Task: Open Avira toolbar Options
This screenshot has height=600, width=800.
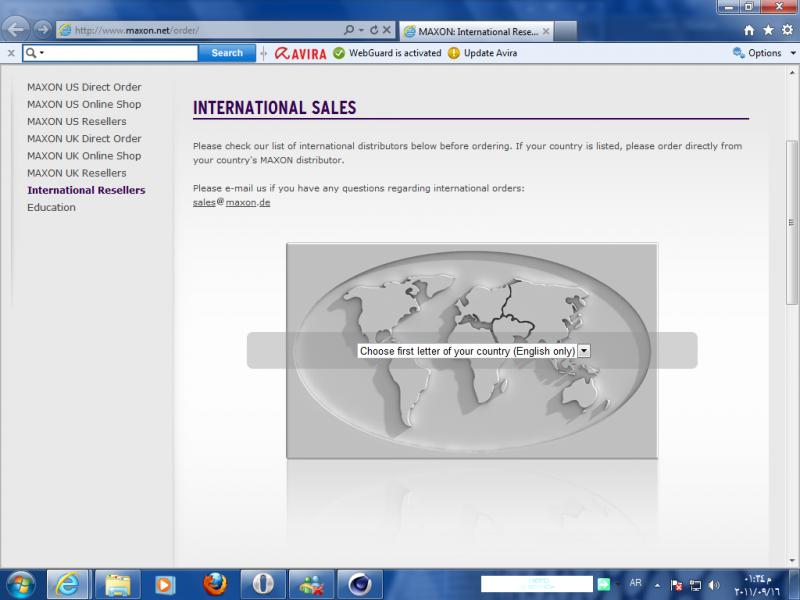Action: pyautogui.click(x=764, y=53)
